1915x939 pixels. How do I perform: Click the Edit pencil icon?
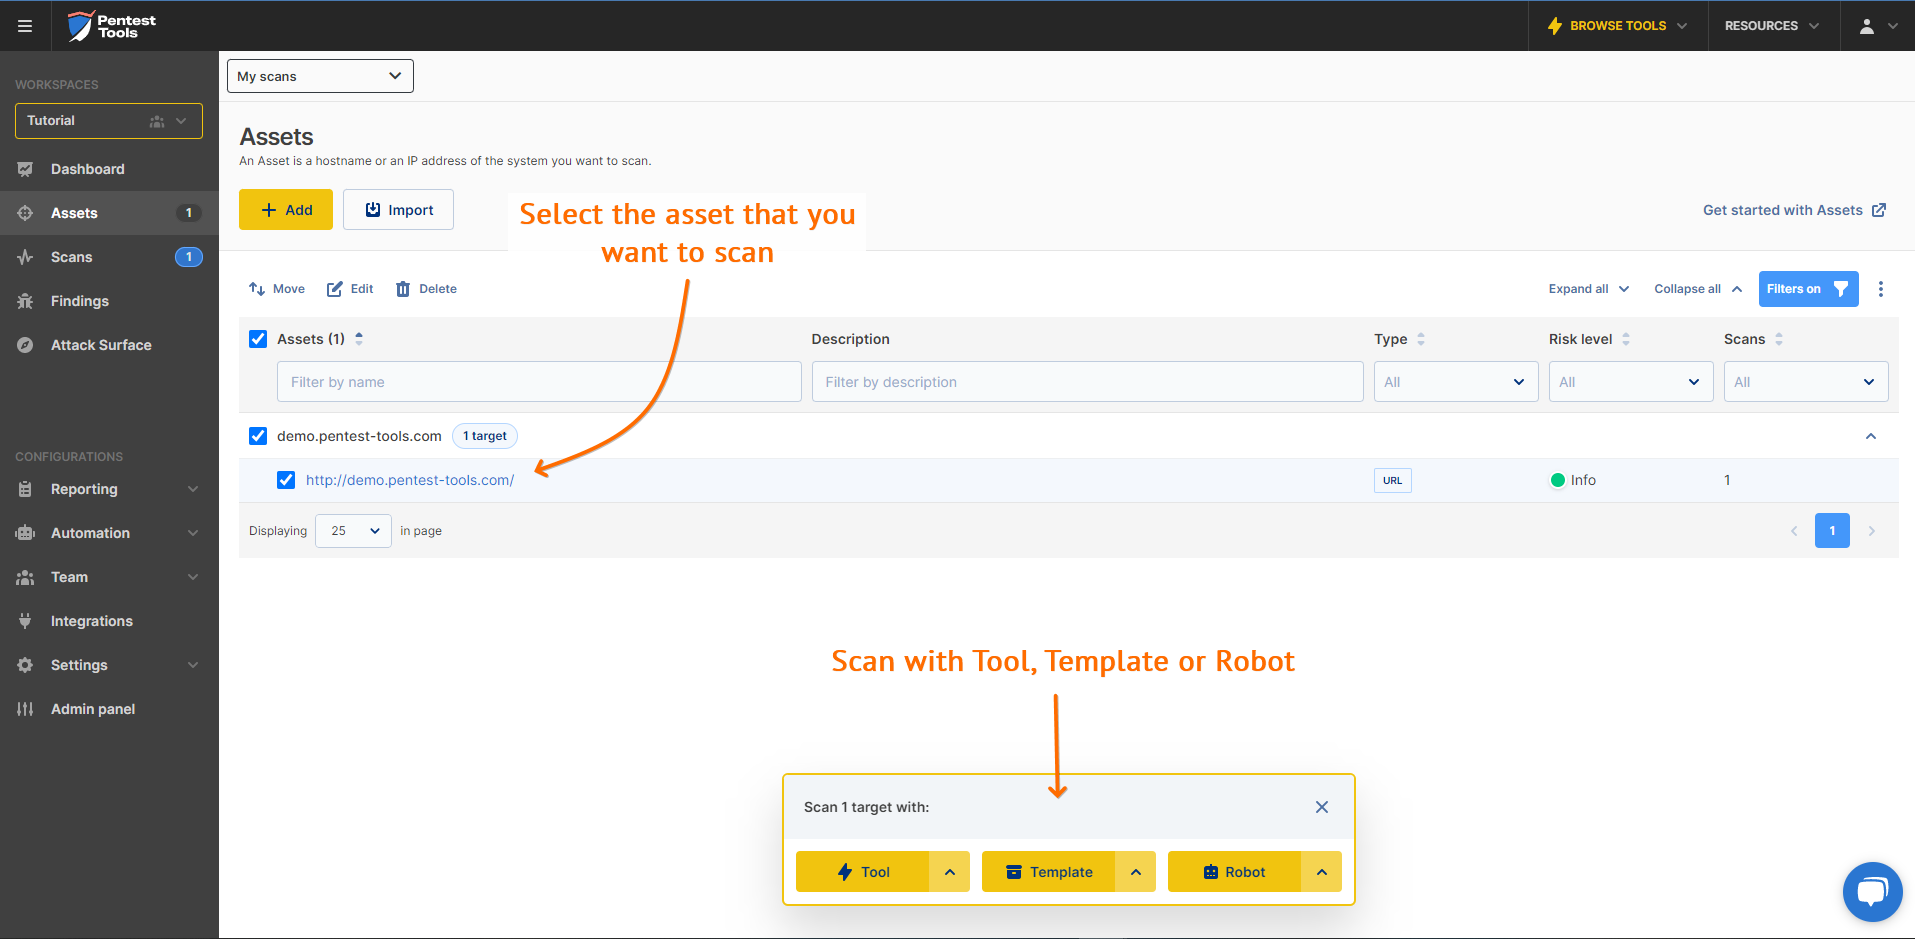point(335,289)
